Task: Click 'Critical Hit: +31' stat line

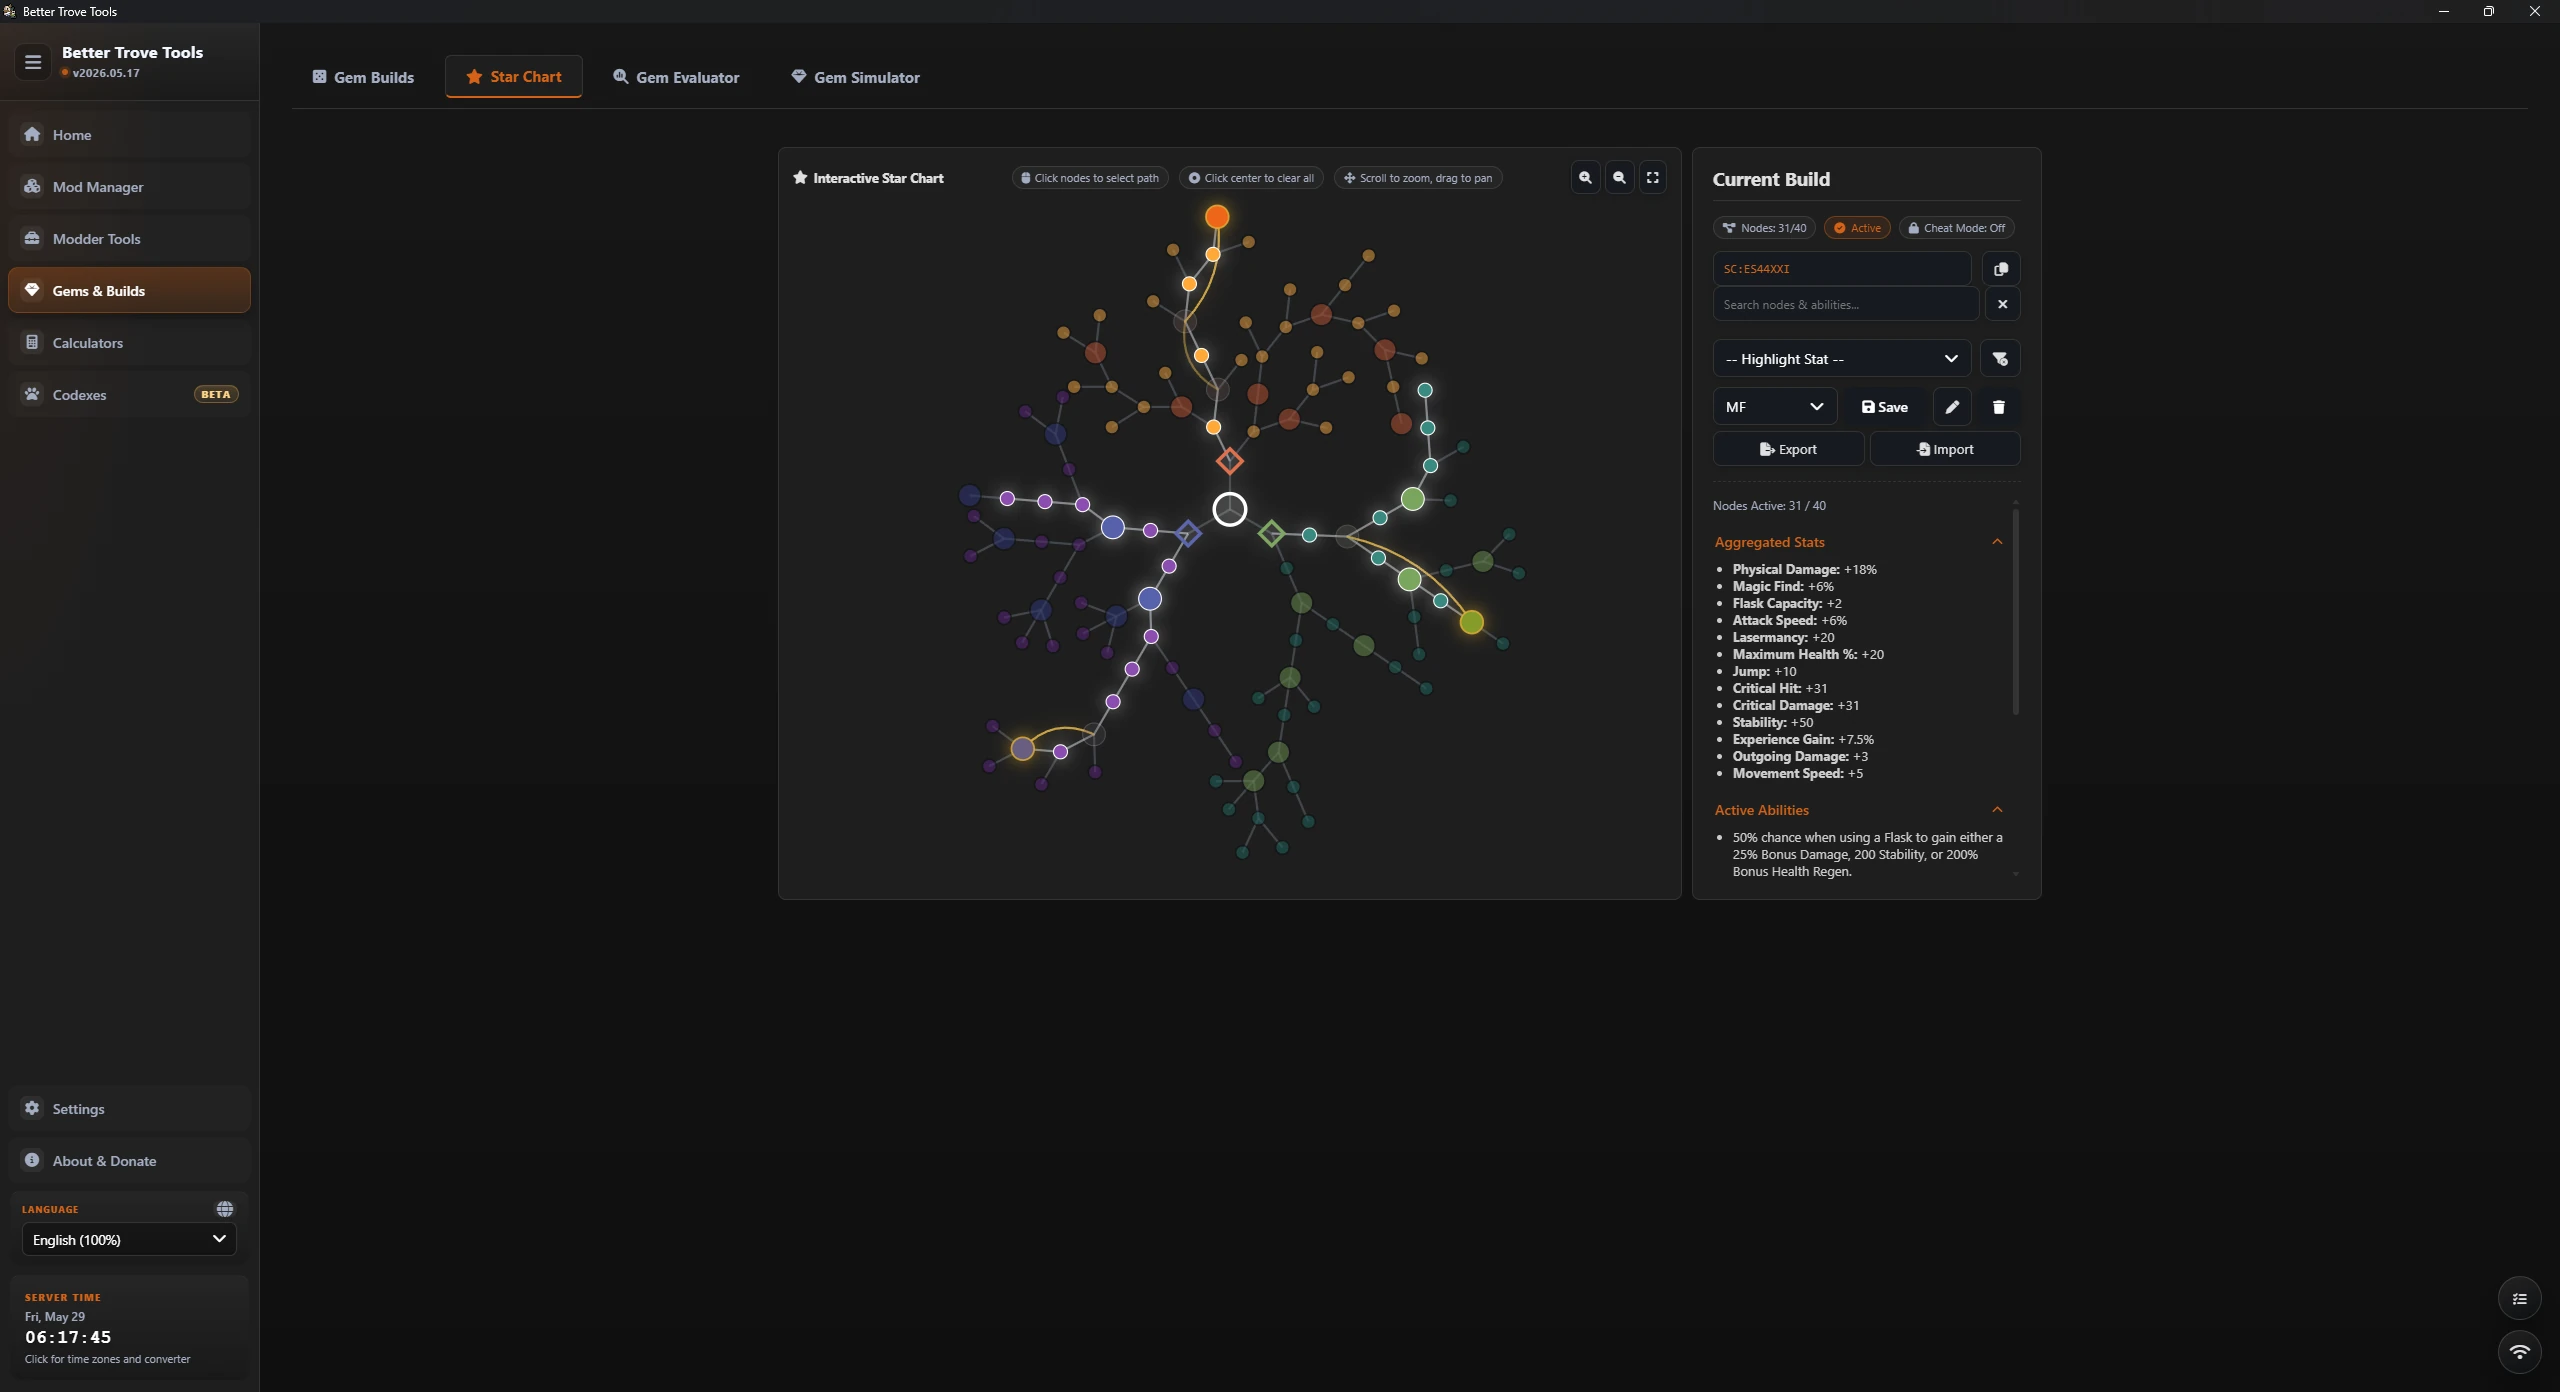Action: tap(1779, 688)
